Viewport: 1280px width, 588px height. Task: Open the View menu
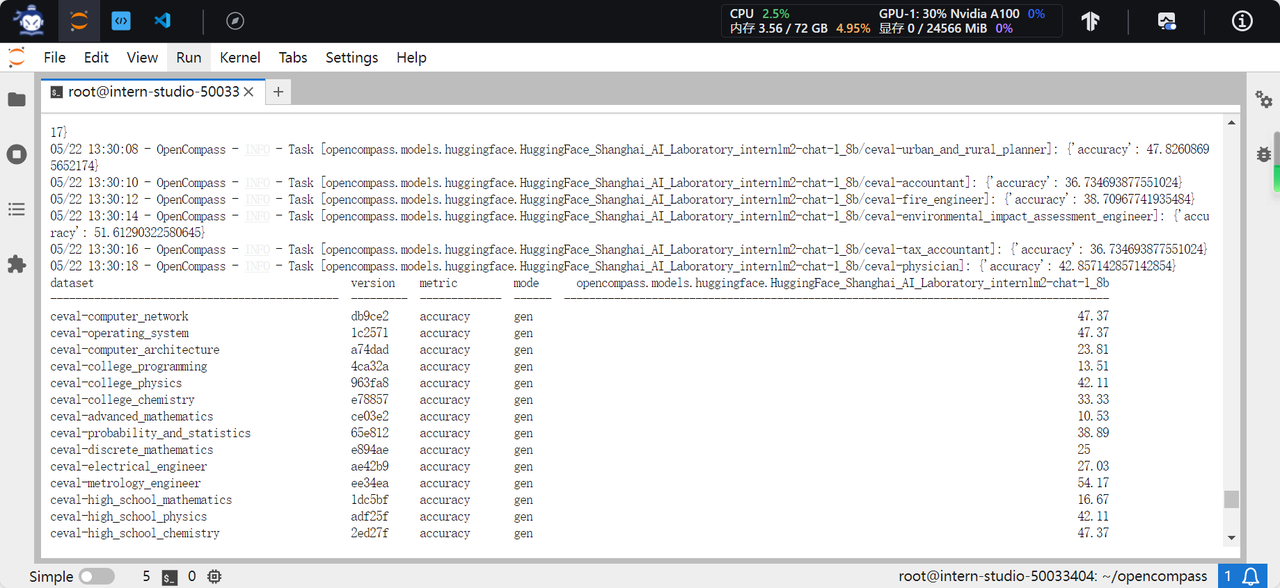coord(142,58)
